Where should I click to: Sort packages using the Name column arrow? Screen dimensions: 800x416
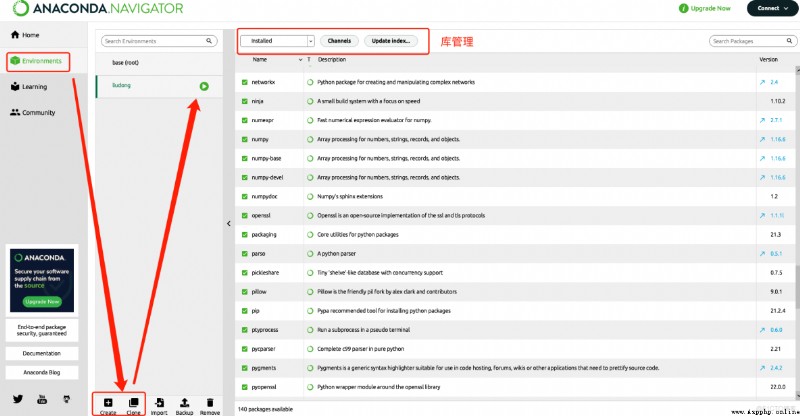[300, 60]
